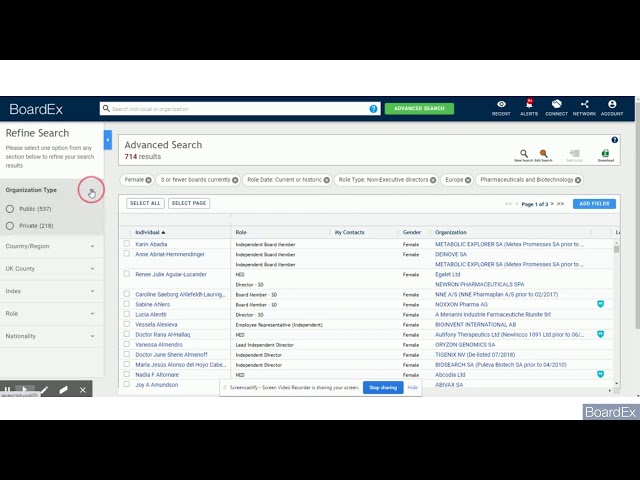Expand the Nationality filter
Image resolution: width=640 pixels, height=480 pixels.
[92, 336]
